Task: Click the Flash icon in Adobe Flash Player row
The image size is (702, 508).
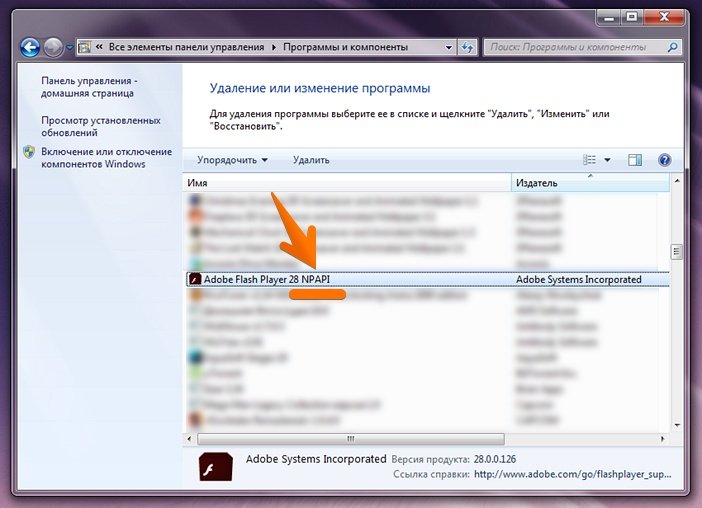Action: [195, 279]
